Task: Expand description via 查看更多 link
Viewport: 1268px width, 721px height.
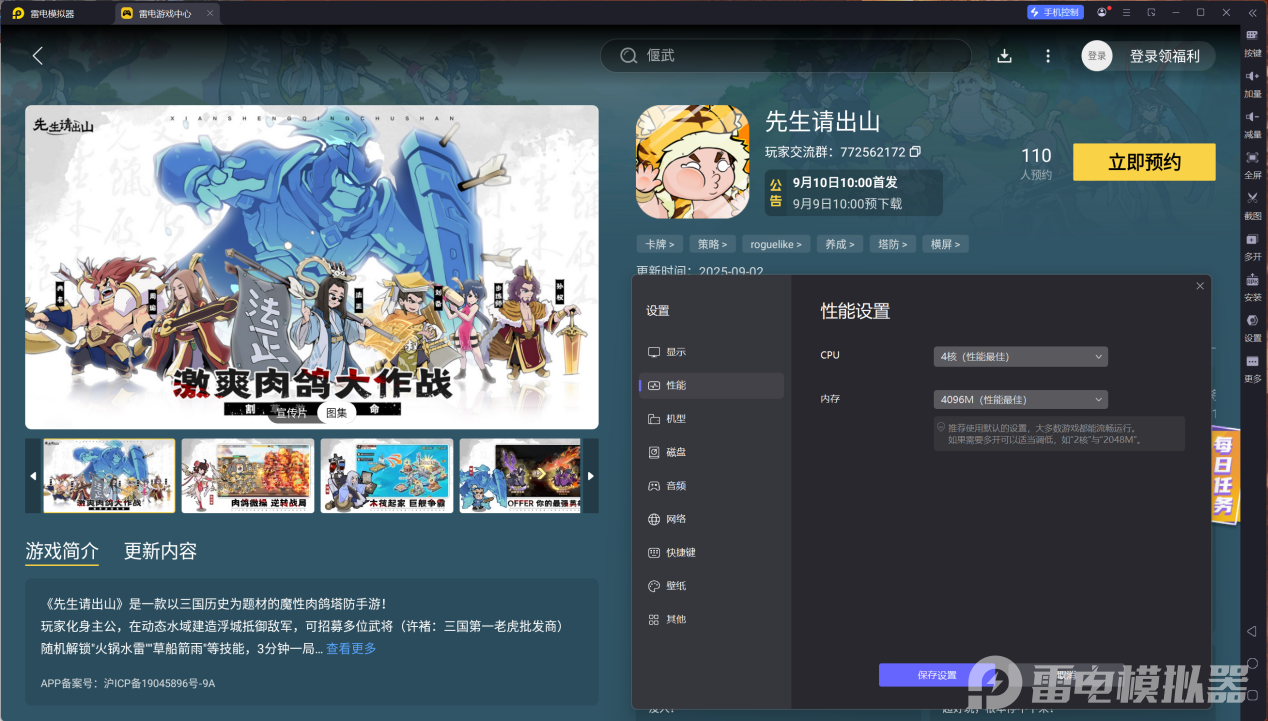Action: (350, 648)
